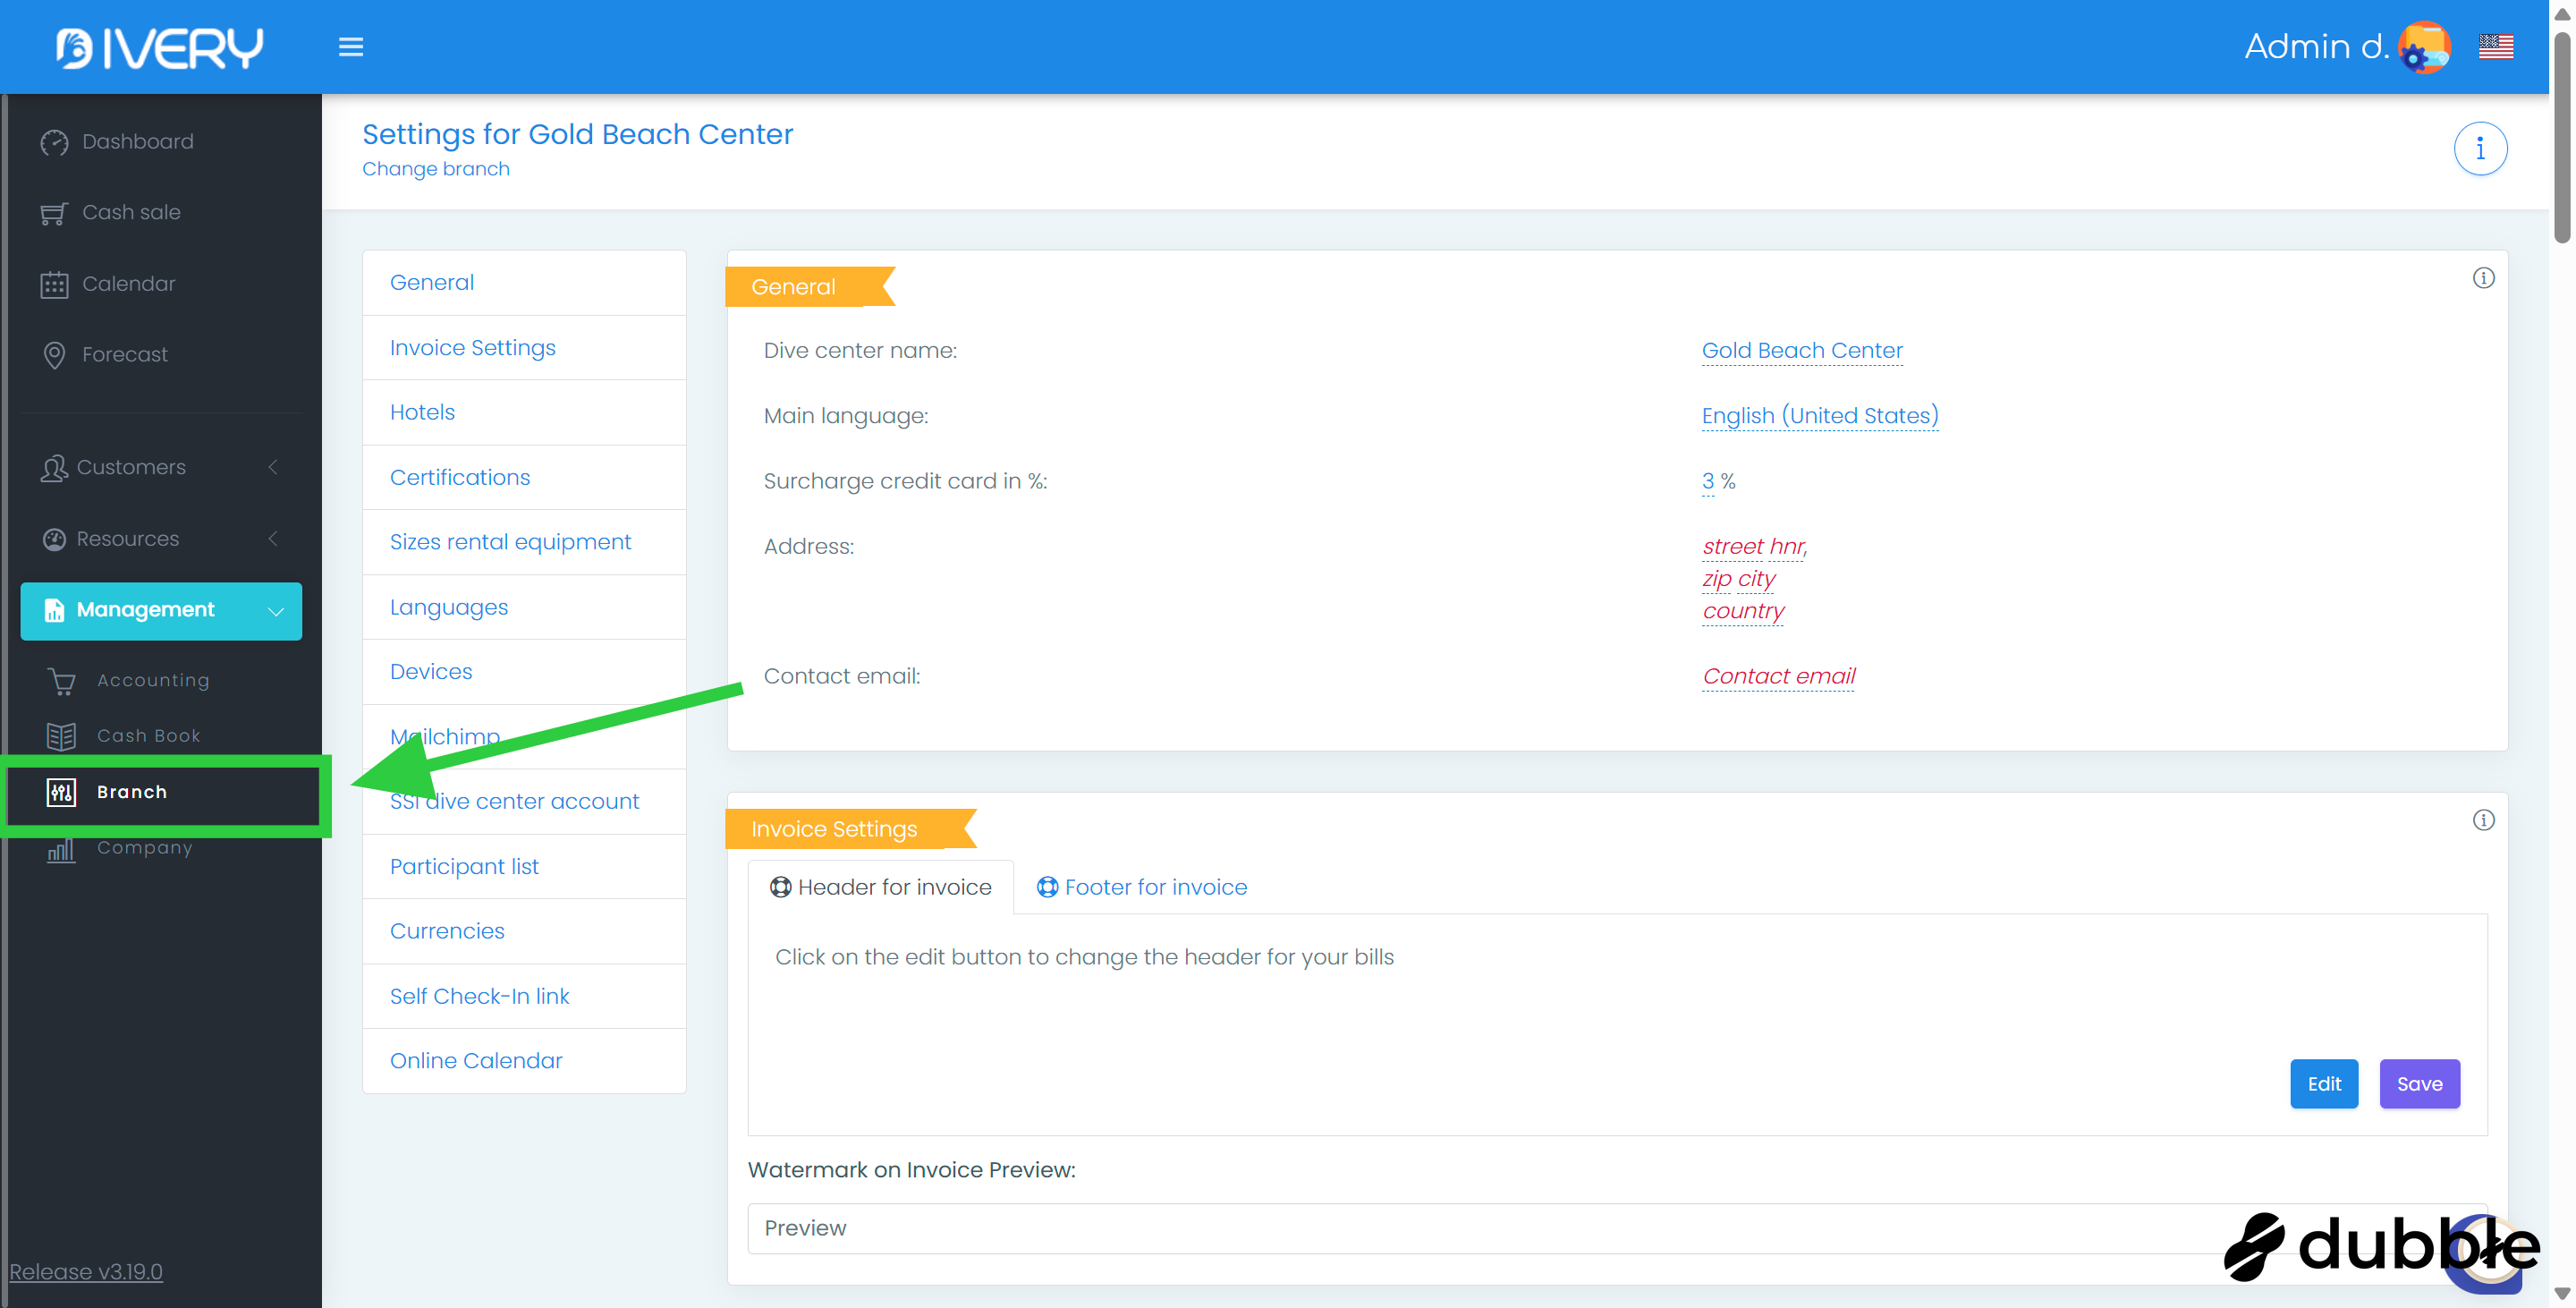Click the Cash sale cart icon
The height and width of the screenshot is (1308, 2576).
click(x=54, y=214)
